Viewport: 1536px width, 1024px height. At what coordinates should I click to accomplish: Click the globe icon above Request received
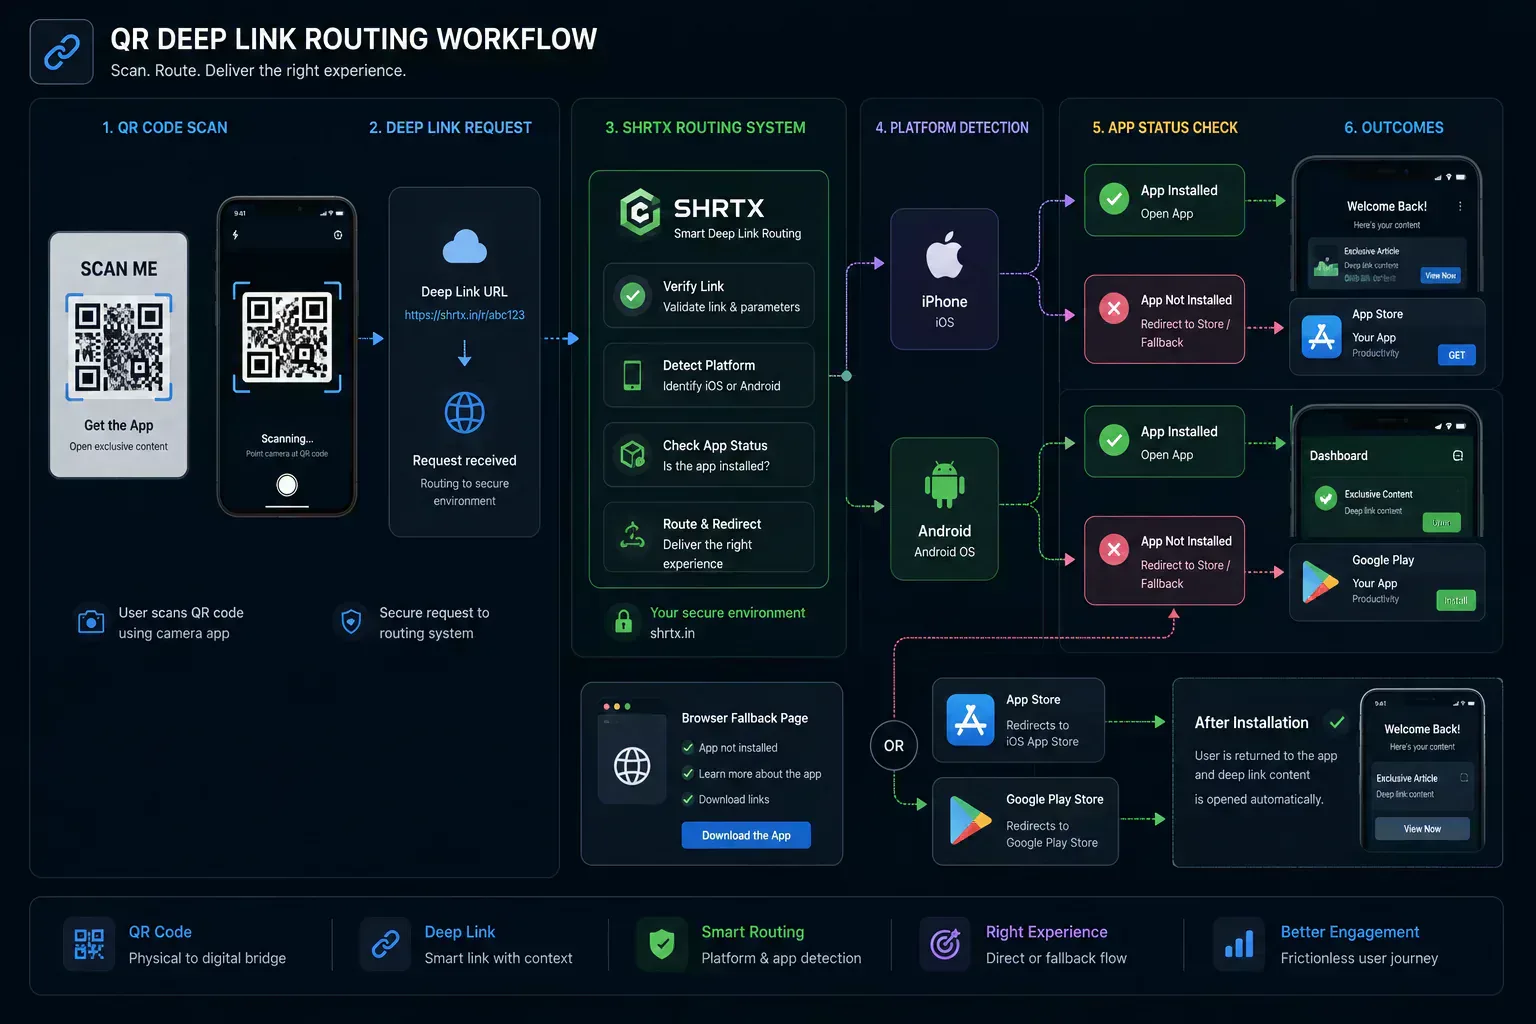(464, 412)
